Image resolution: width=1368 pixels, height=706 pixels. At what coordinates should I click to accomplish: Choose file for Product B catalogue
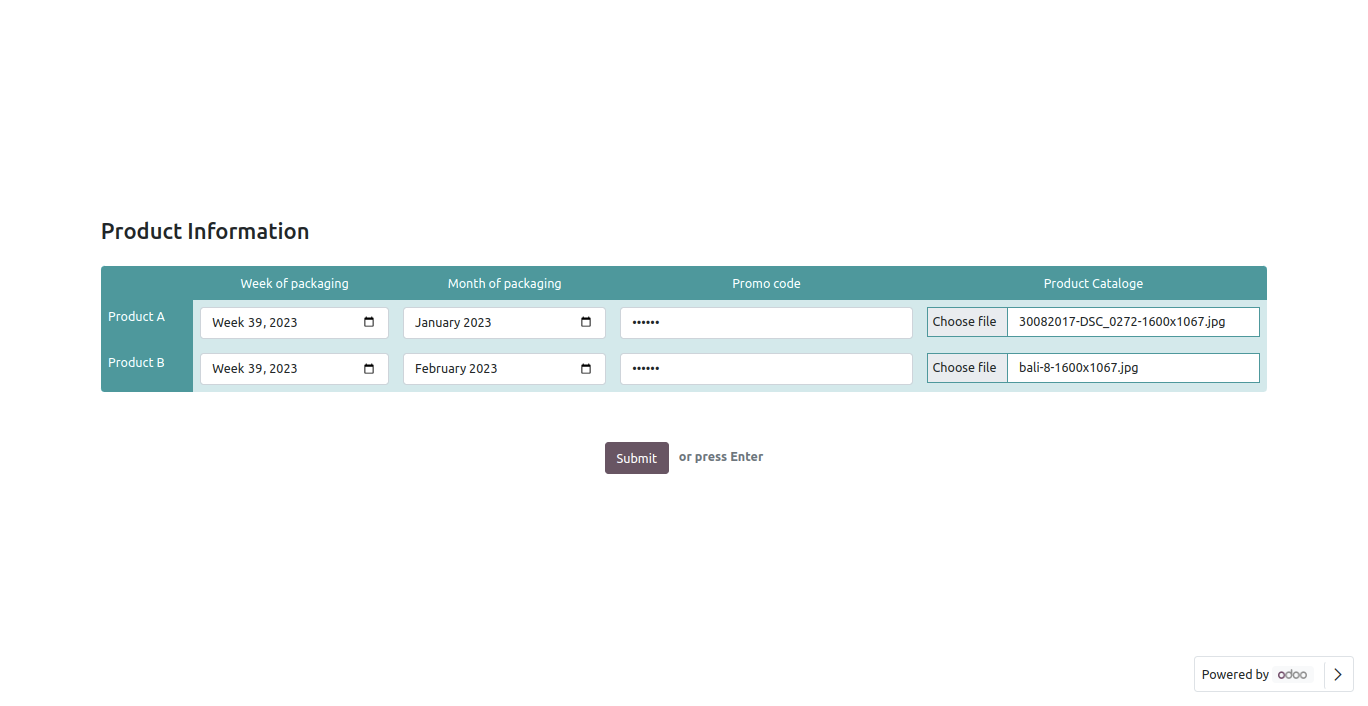click(966, 368)
